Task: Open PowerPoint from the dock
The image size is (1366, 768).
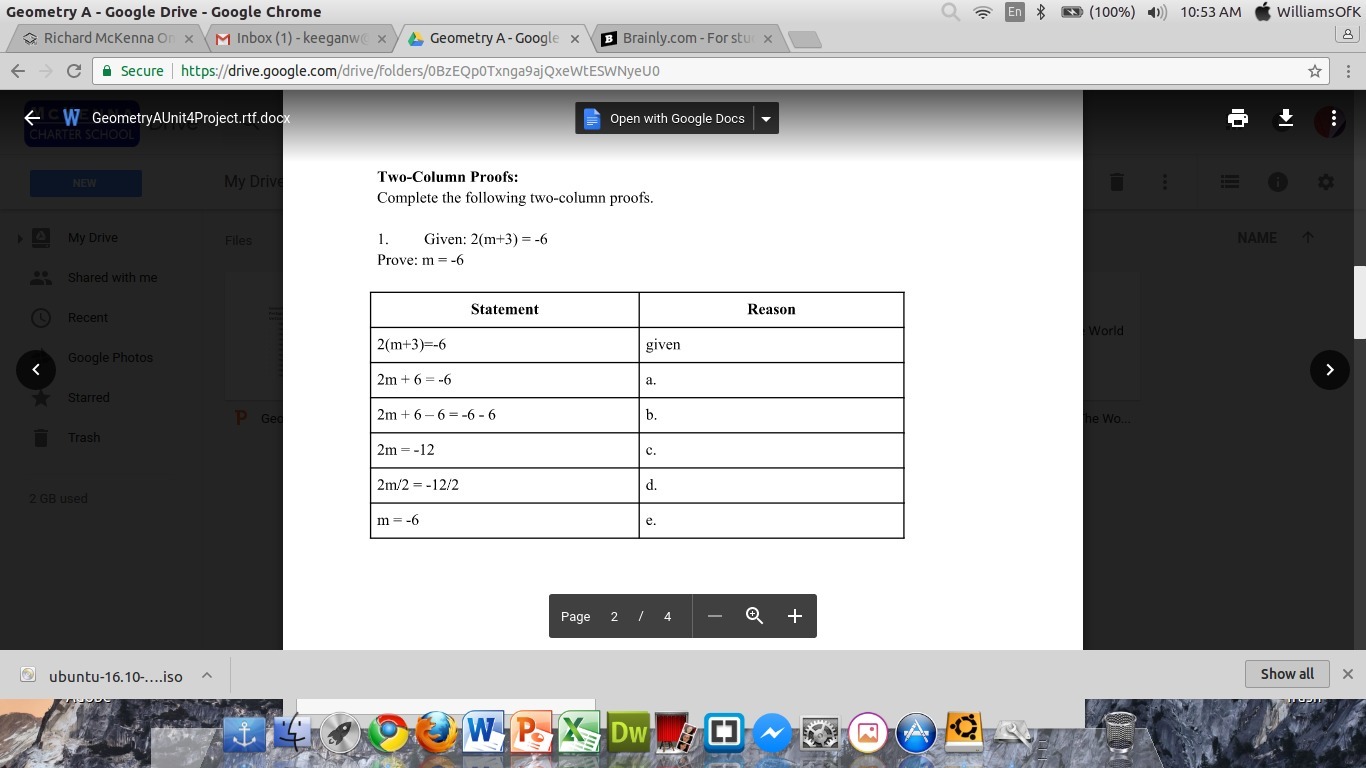Action: click(x=532, y=732)
